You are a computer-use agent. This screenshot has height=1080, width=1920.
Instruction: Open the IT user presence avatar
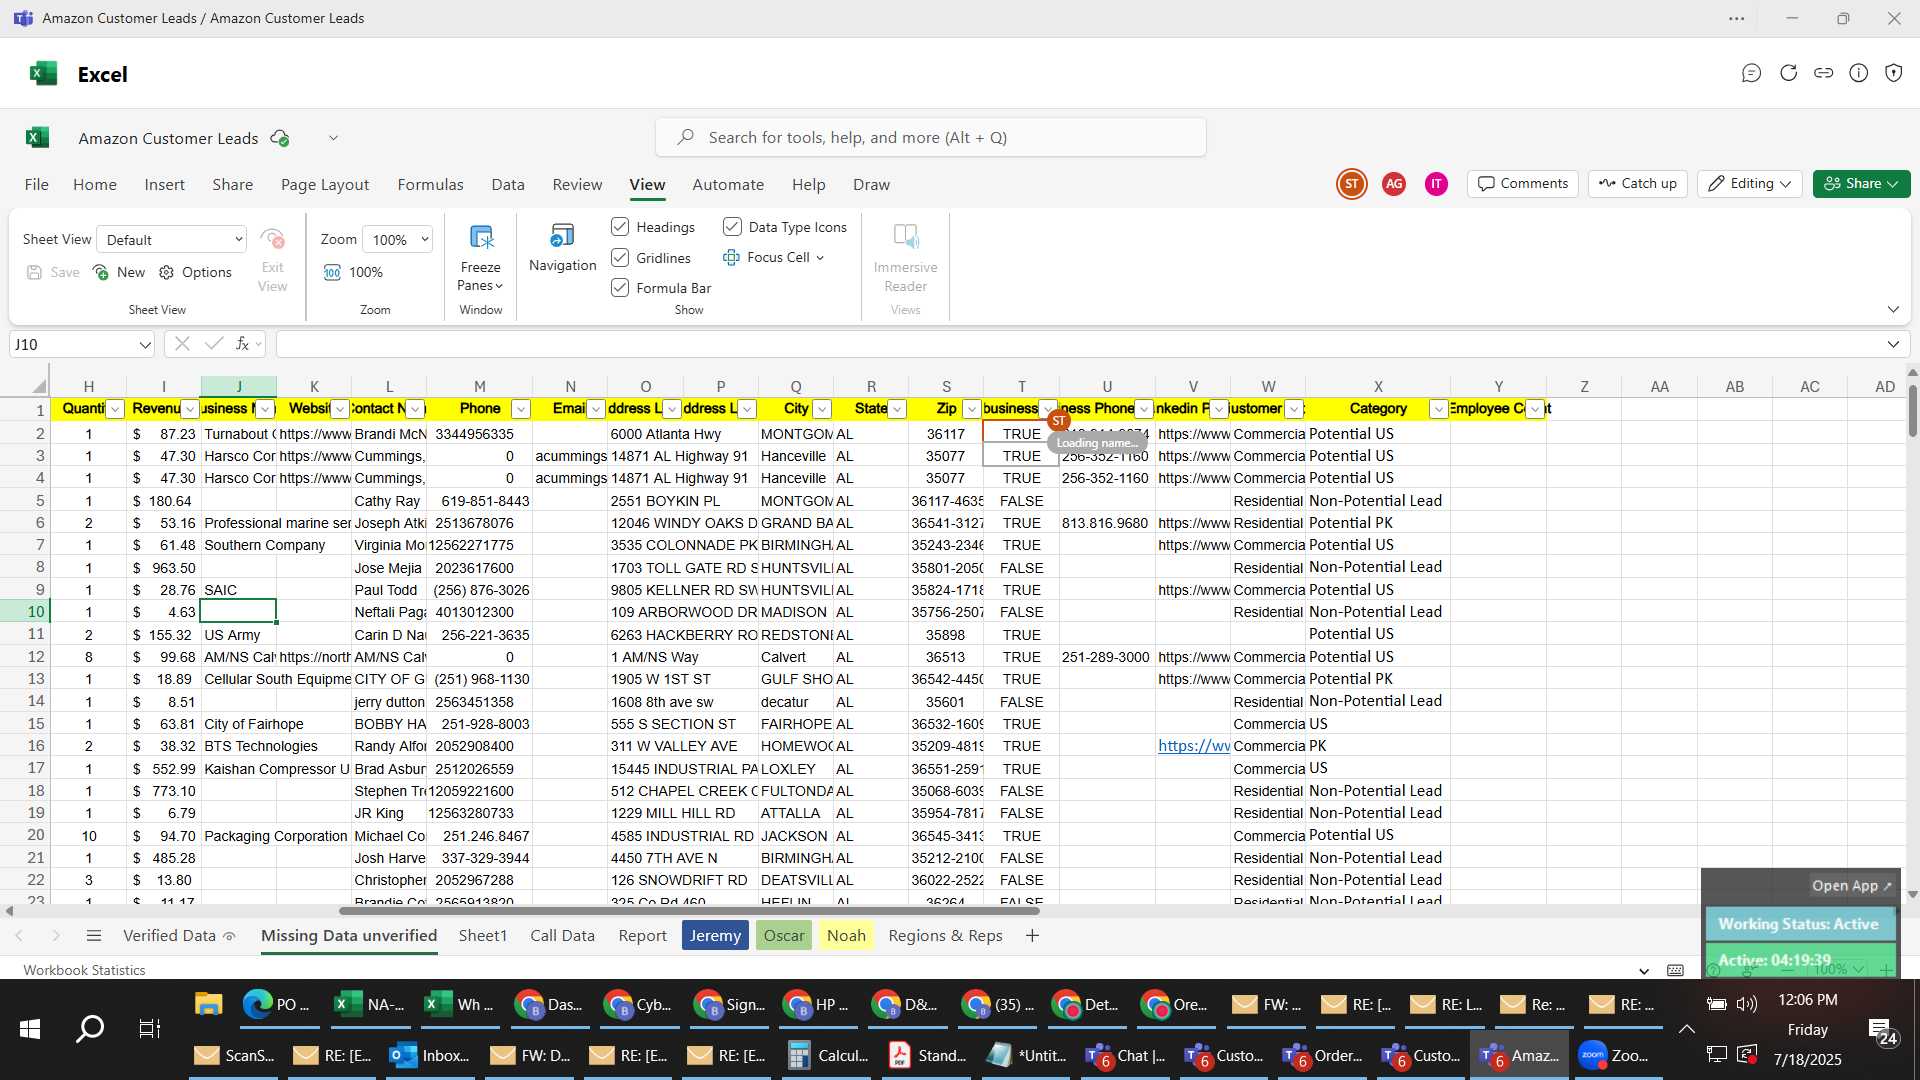pos(1436,184)
